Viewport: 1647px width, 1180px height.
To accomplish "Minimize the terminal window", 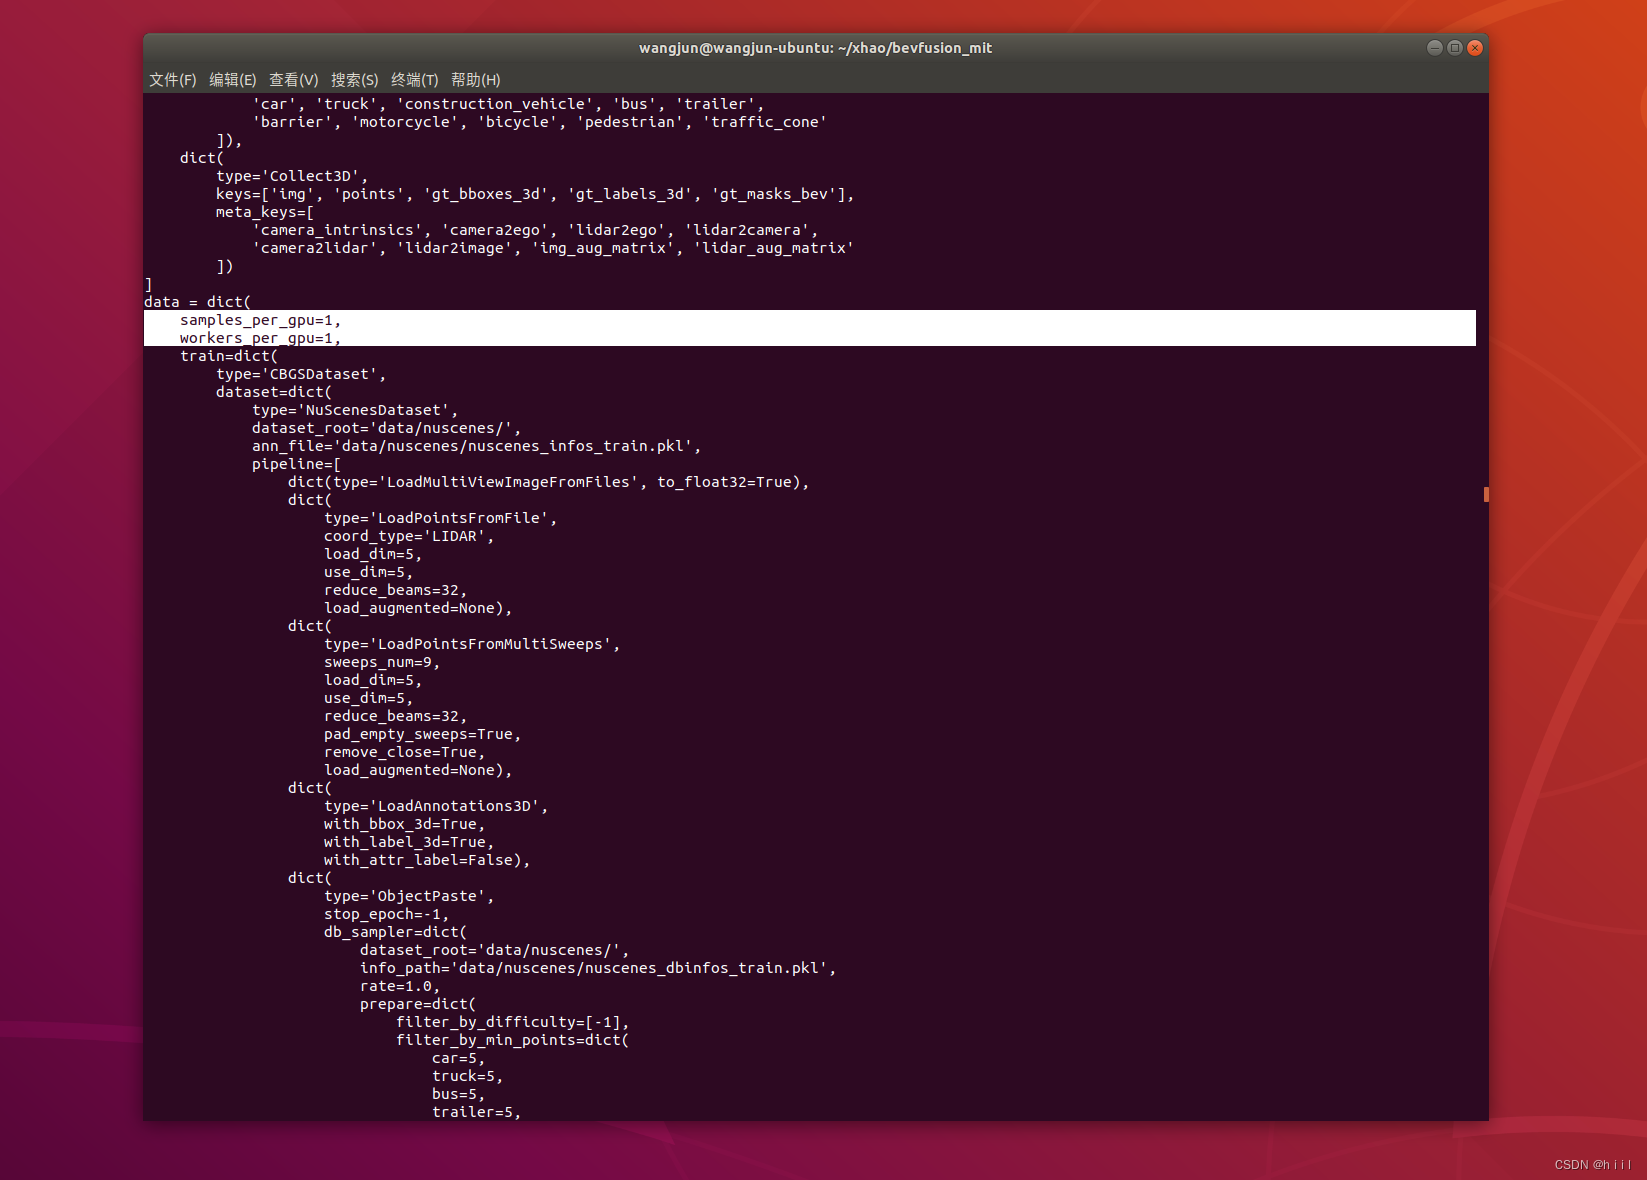I will [1434, 48].
